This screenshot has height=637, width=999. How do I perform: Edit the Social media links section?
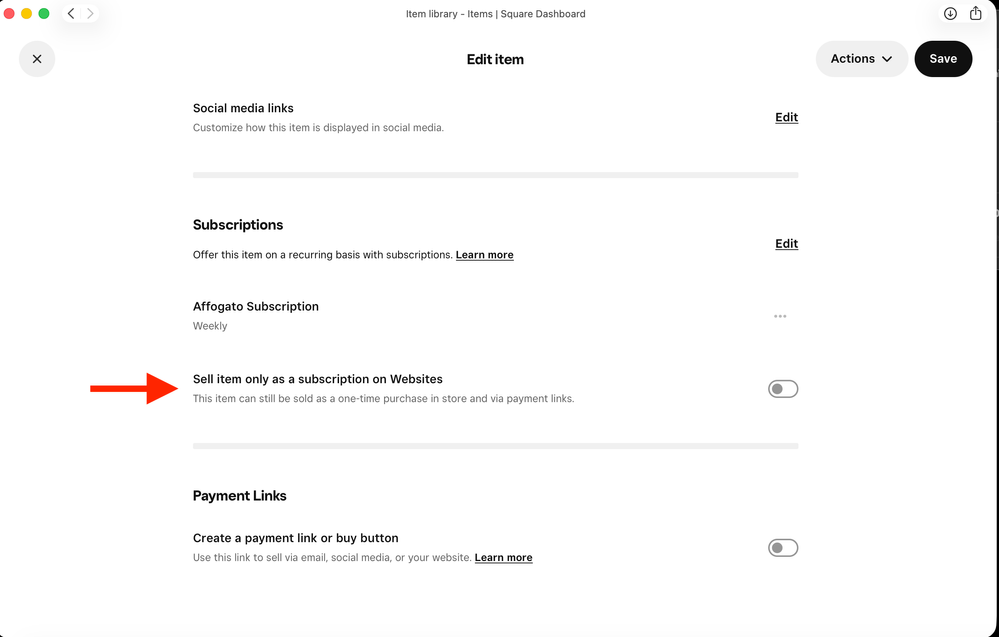click(x=786, y=117)
